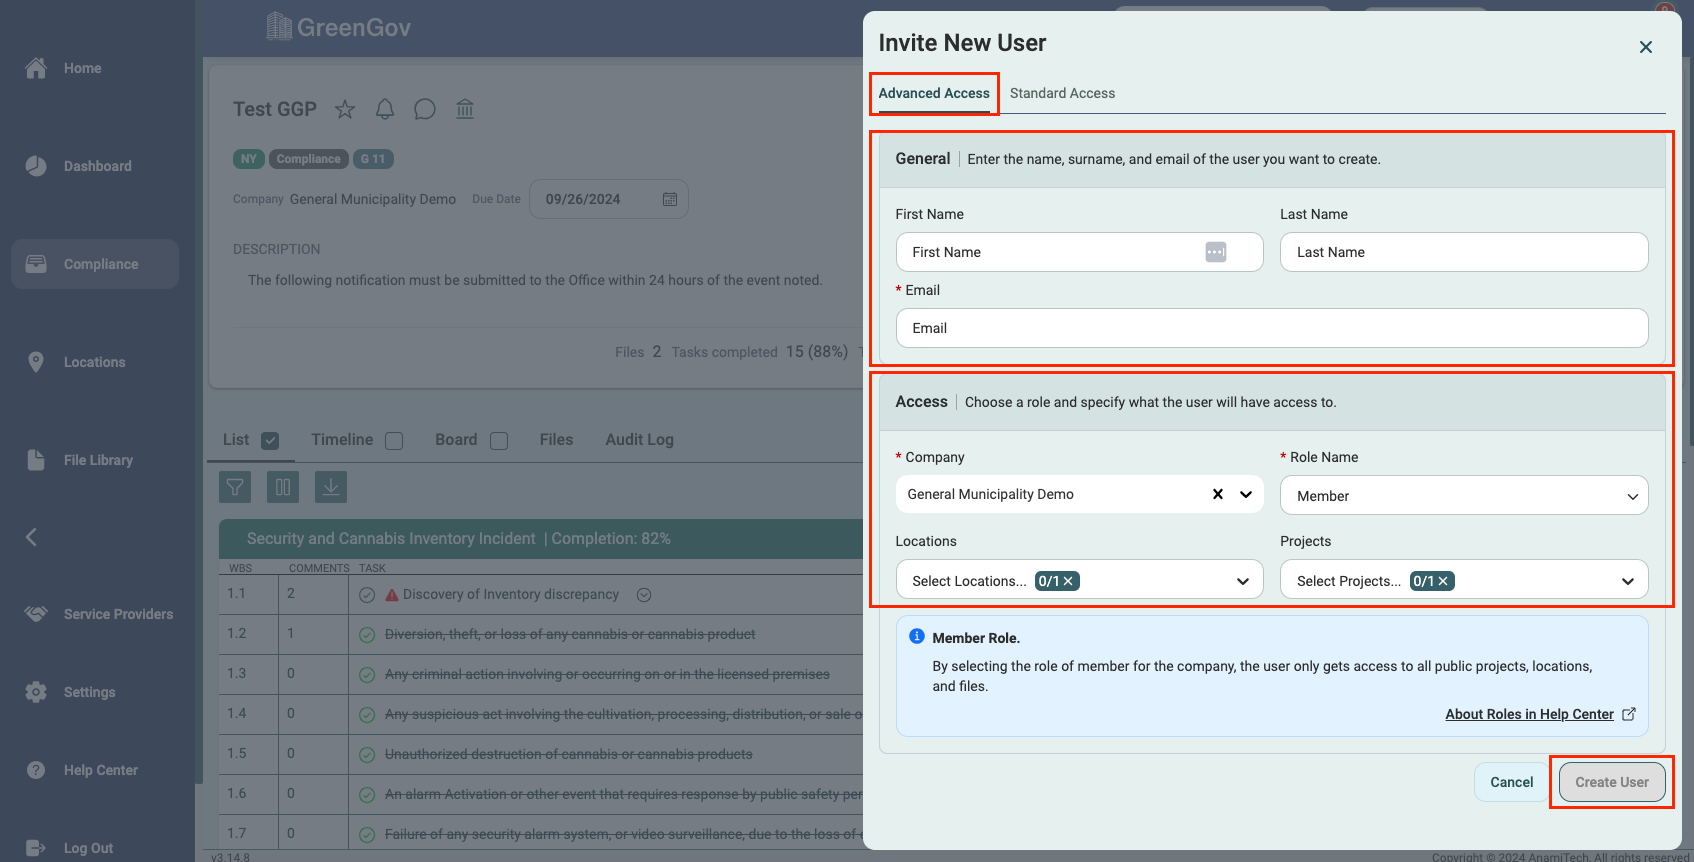The height and width of the screenshot is (862, 1694).
Task: Expand the Select Projects dropdown
Action: pyautogui.click(x=1627, y=581)
